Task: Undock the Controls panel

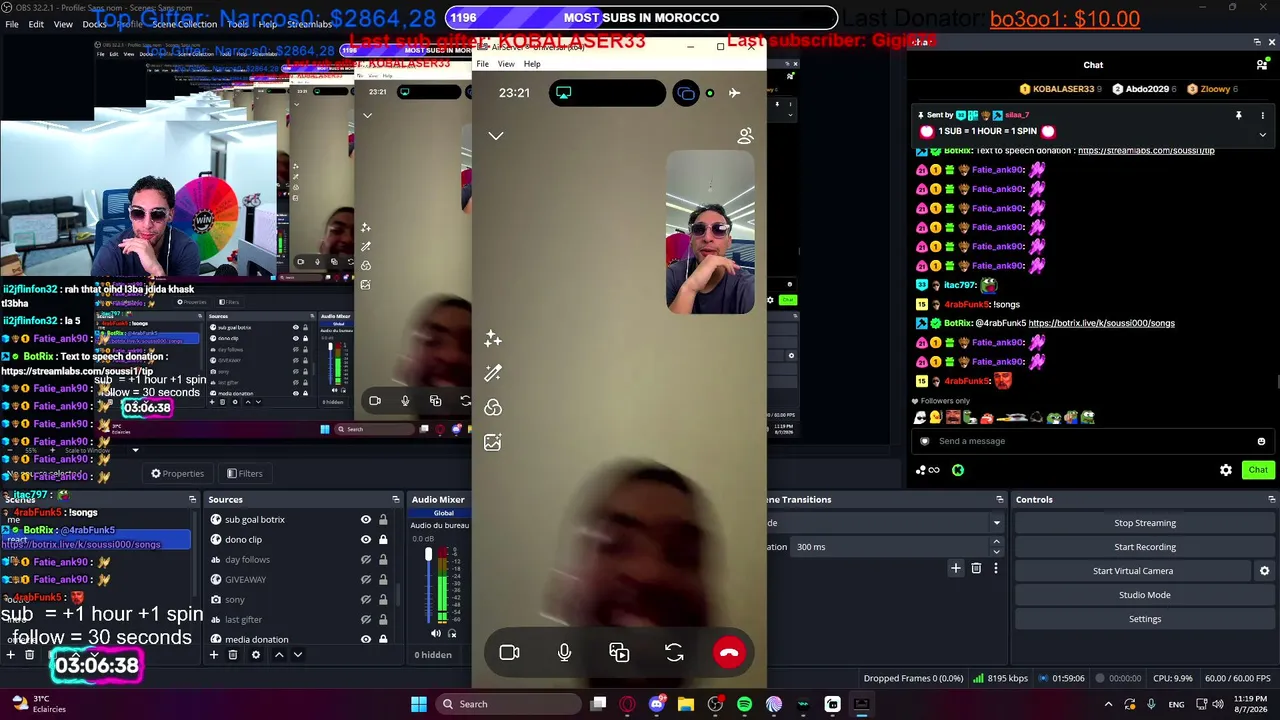Action: pyautogui.click(x=1271, y=500)
